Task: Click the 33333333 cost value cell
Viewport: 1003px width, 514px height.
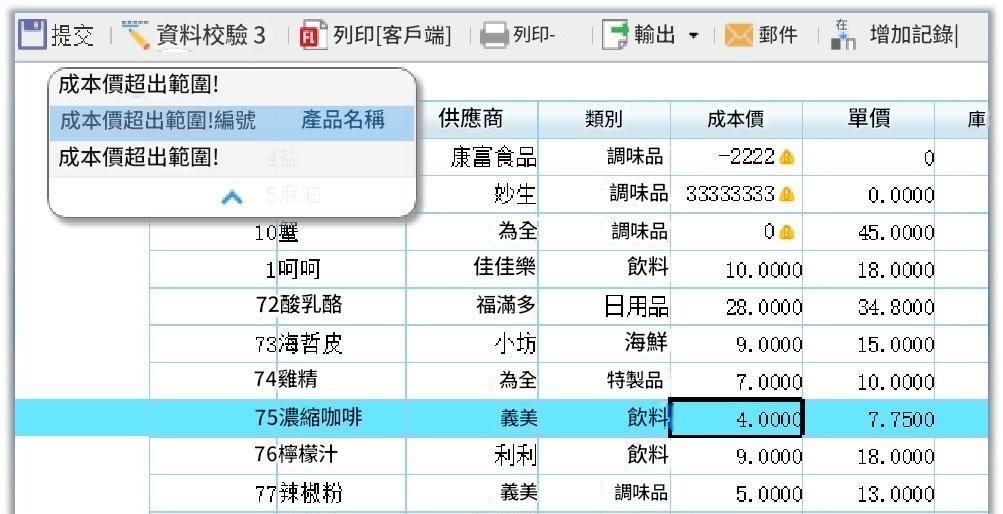Action: pos(736,194)
